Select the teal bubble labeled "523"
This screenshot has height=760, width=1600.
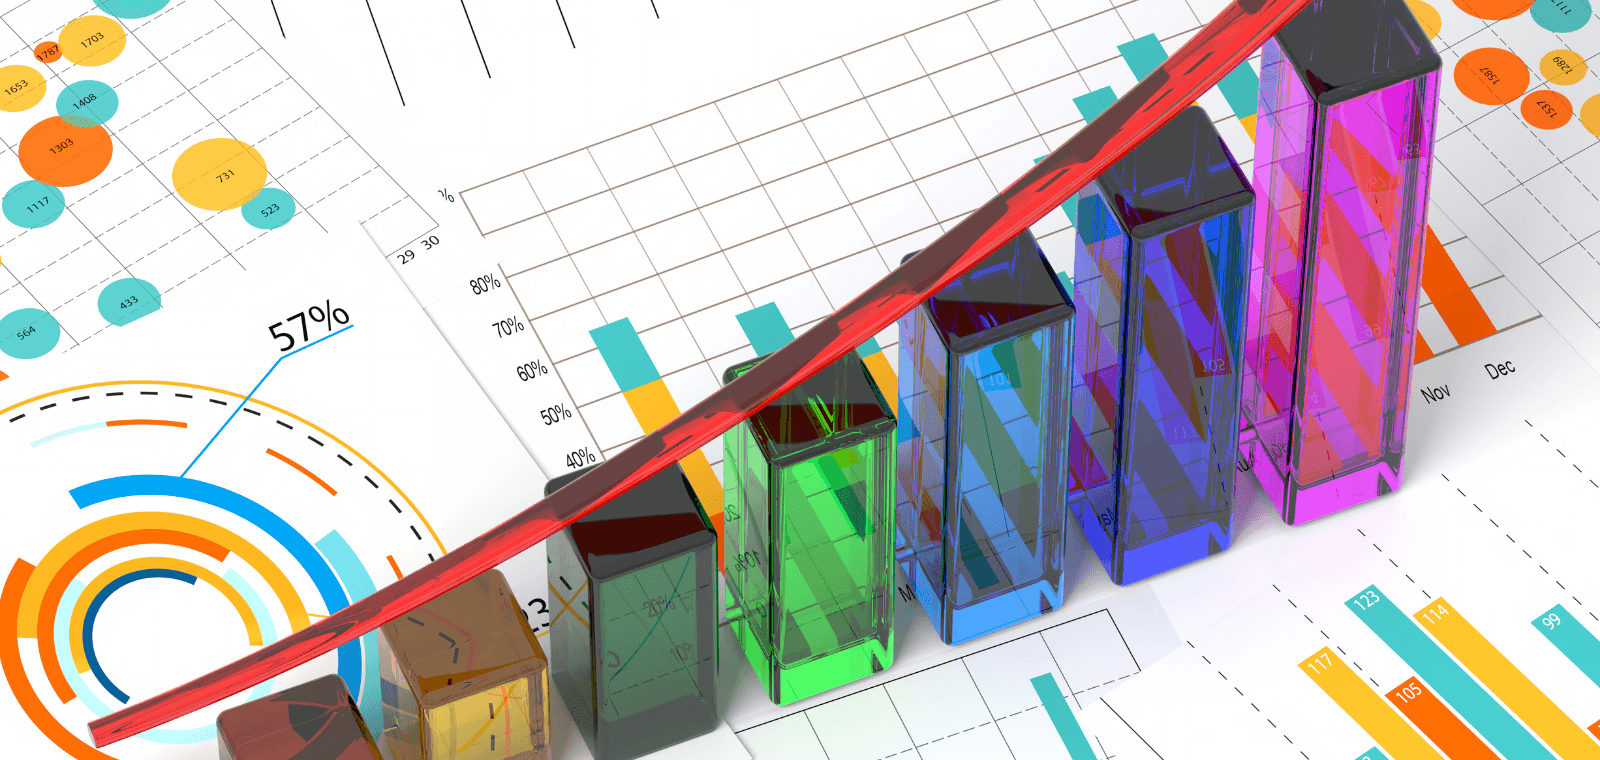pyautogui.click(x=269, y=209)
